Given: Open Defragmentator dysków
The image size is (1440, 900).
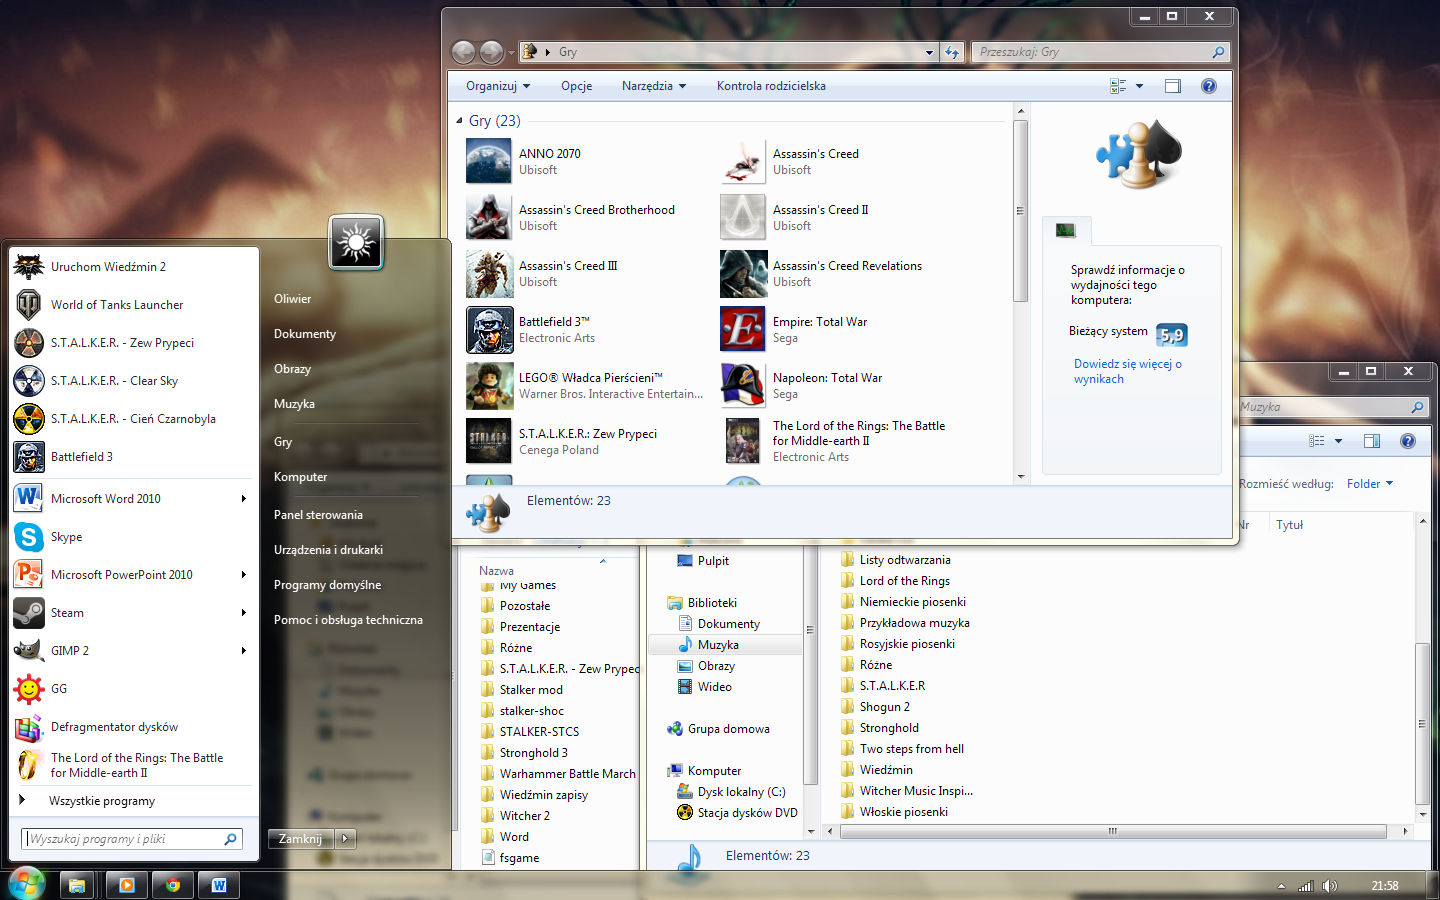Looking at the screenshot, I should pos(134,727).
